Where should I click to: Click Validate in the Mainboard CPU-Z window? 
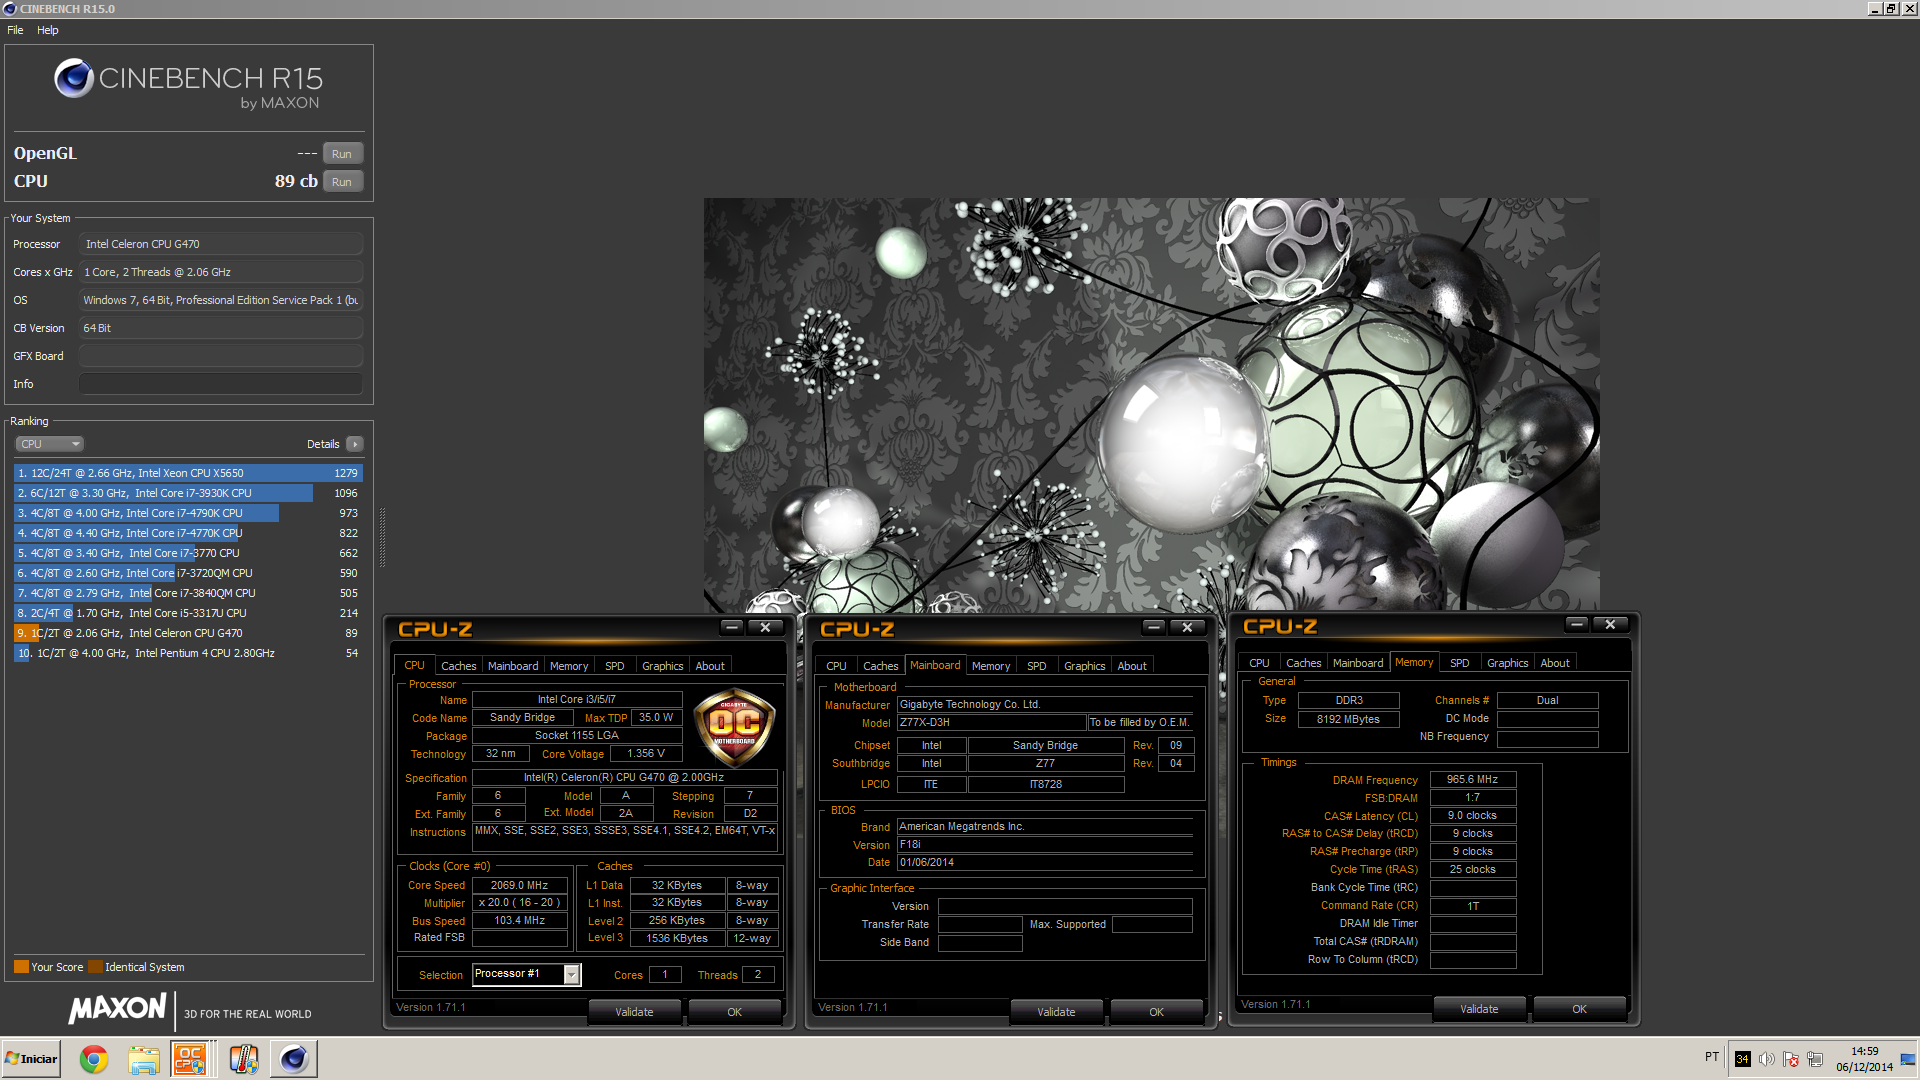(x=1056, y=1012)
